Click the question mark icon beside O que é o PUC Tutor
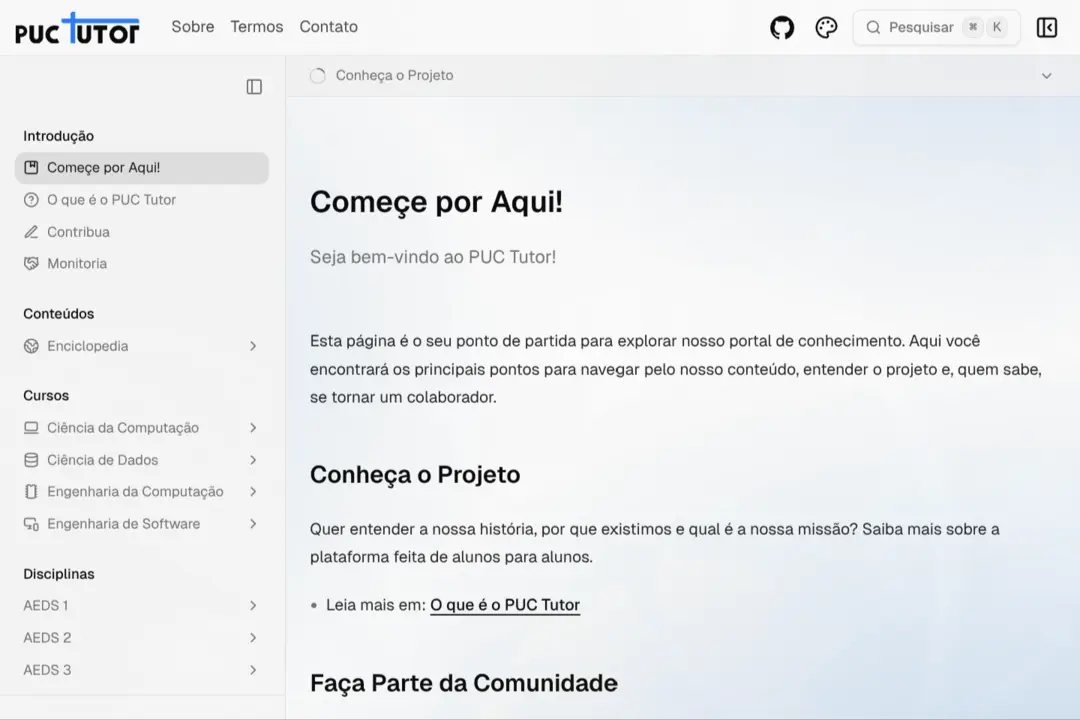The image size is (1080, 720). (31, 200)
